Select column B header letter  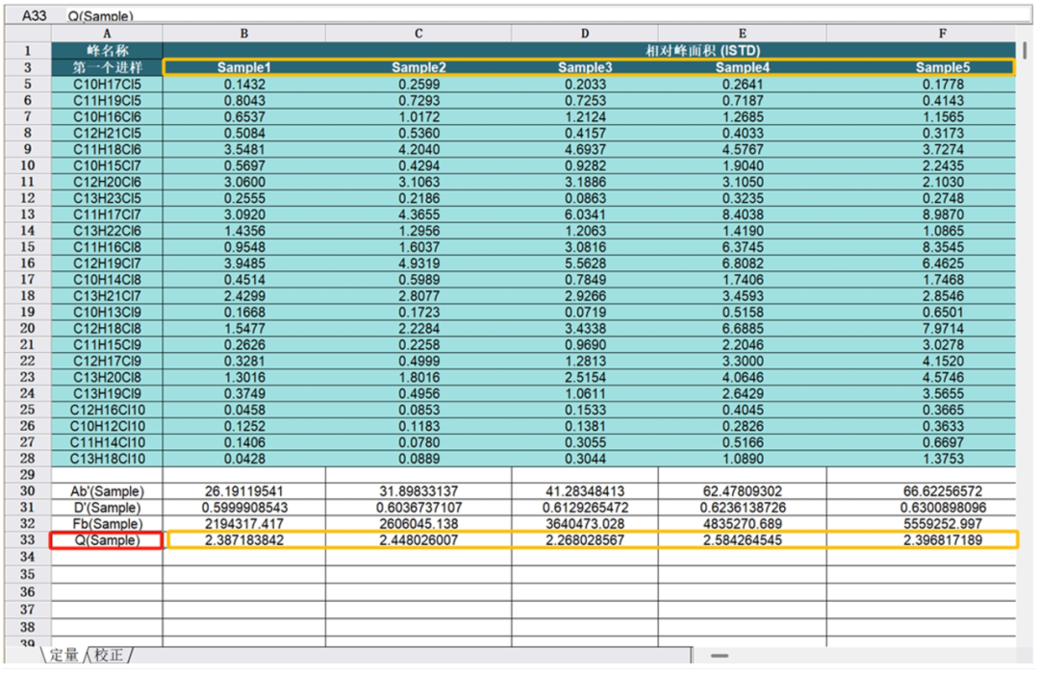[244, 33]
